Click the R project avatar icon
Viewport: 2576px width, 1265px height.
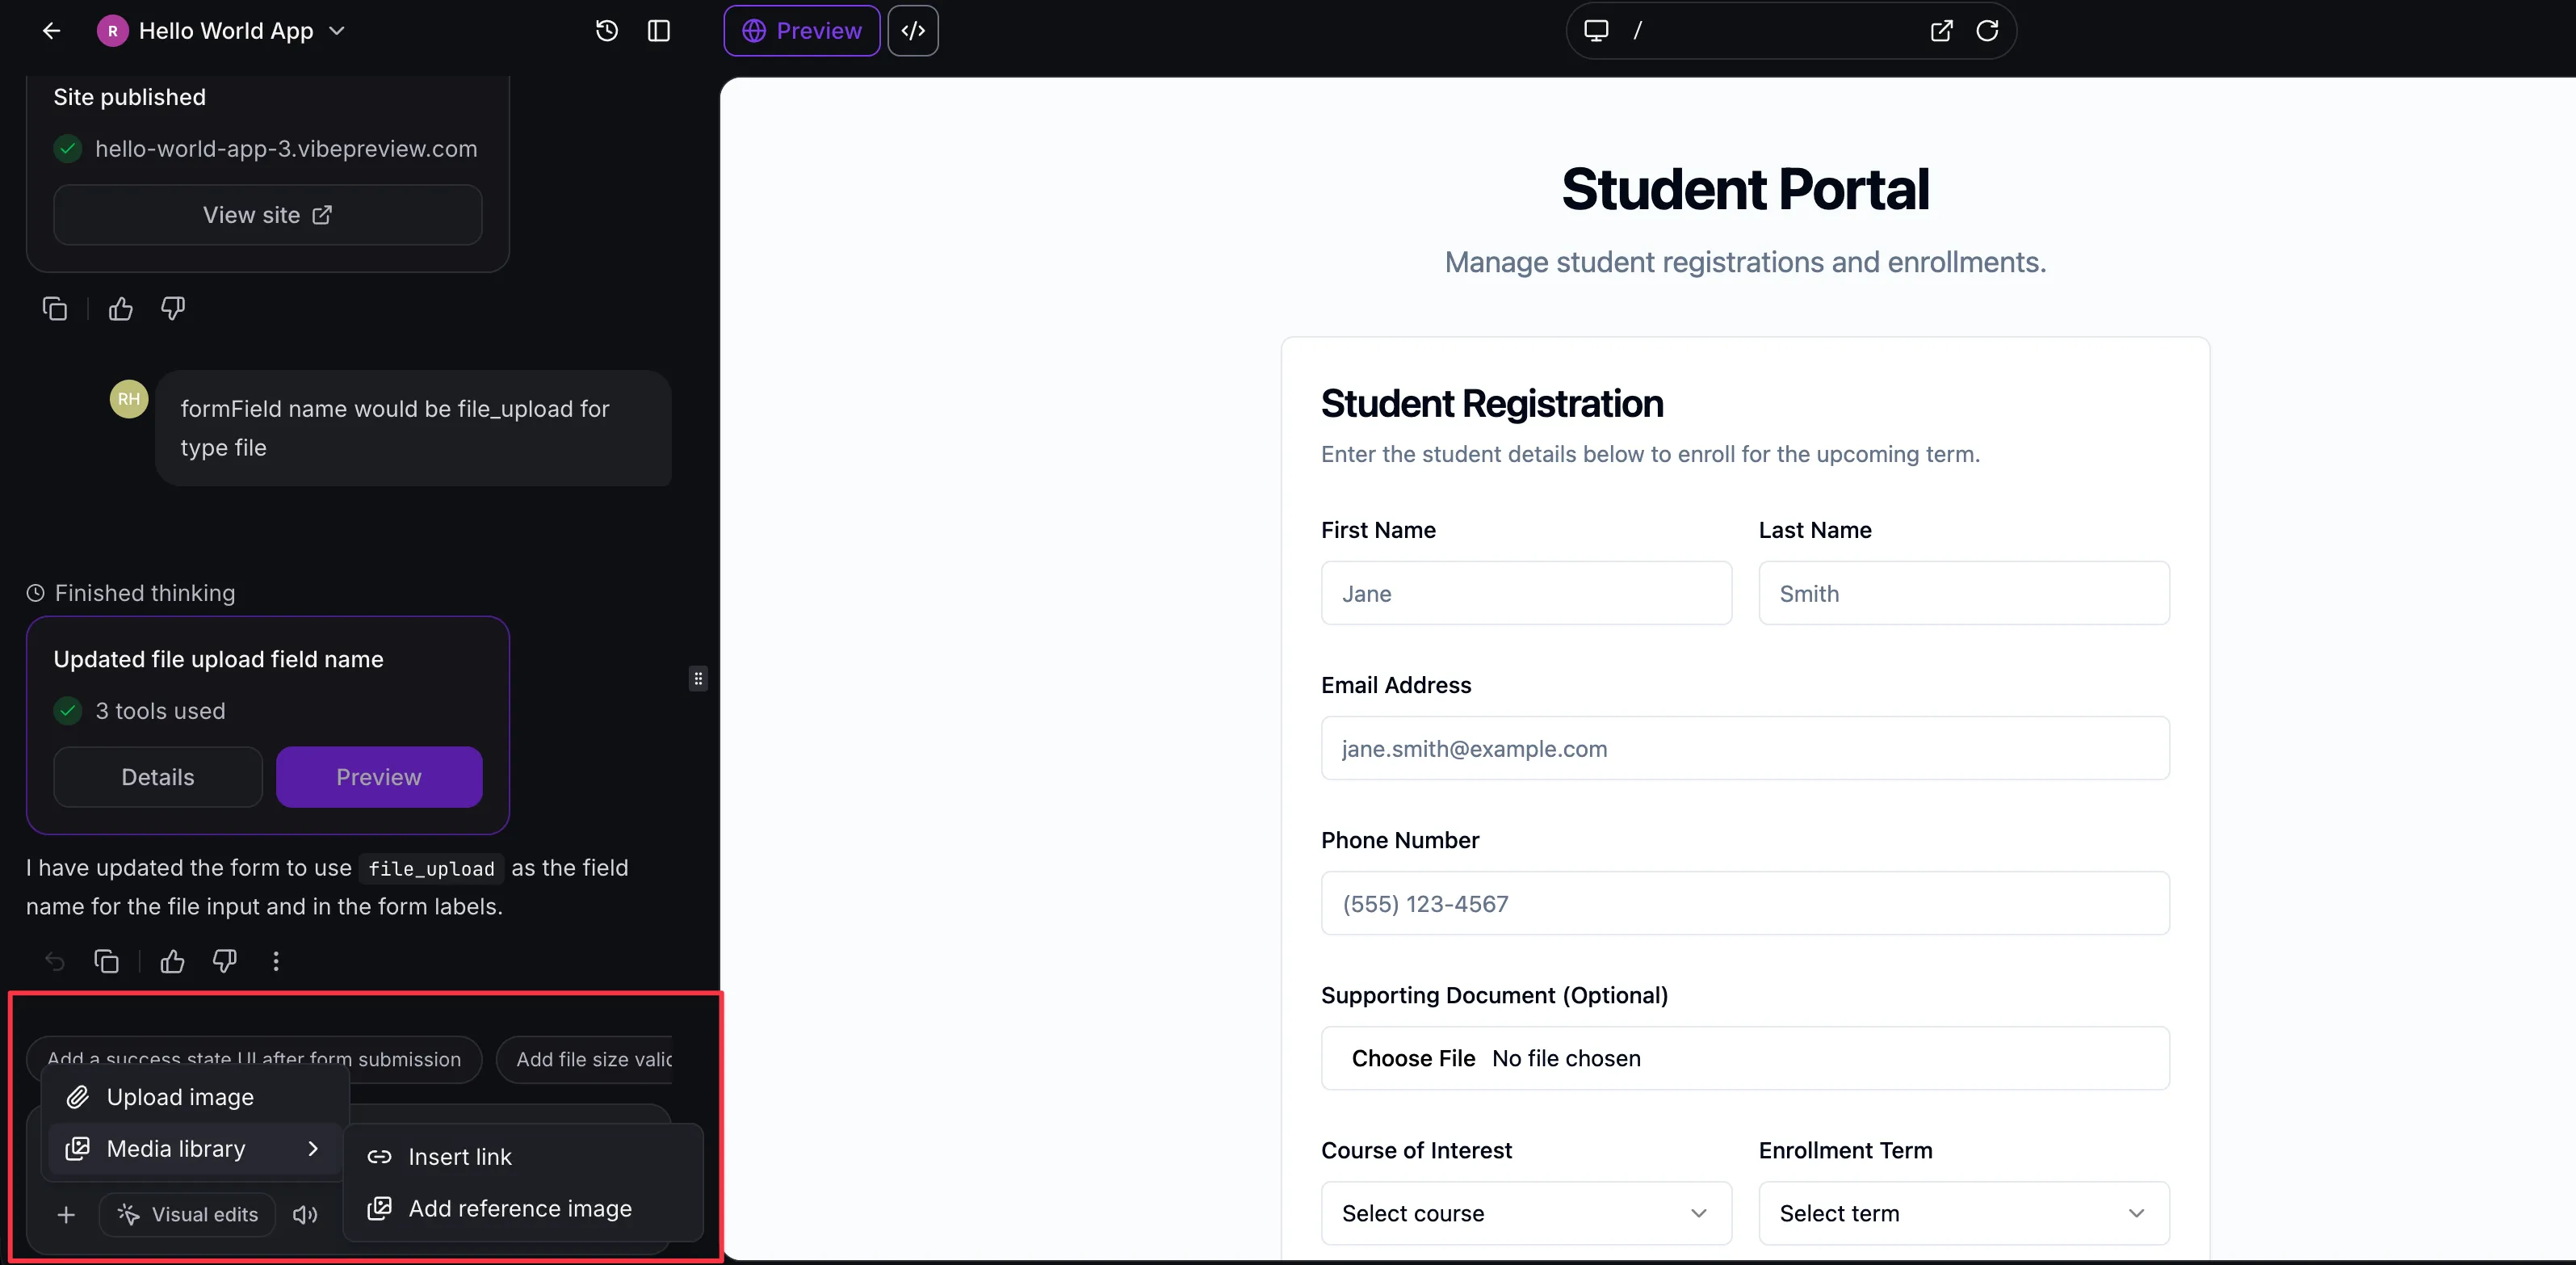[113, 31]
